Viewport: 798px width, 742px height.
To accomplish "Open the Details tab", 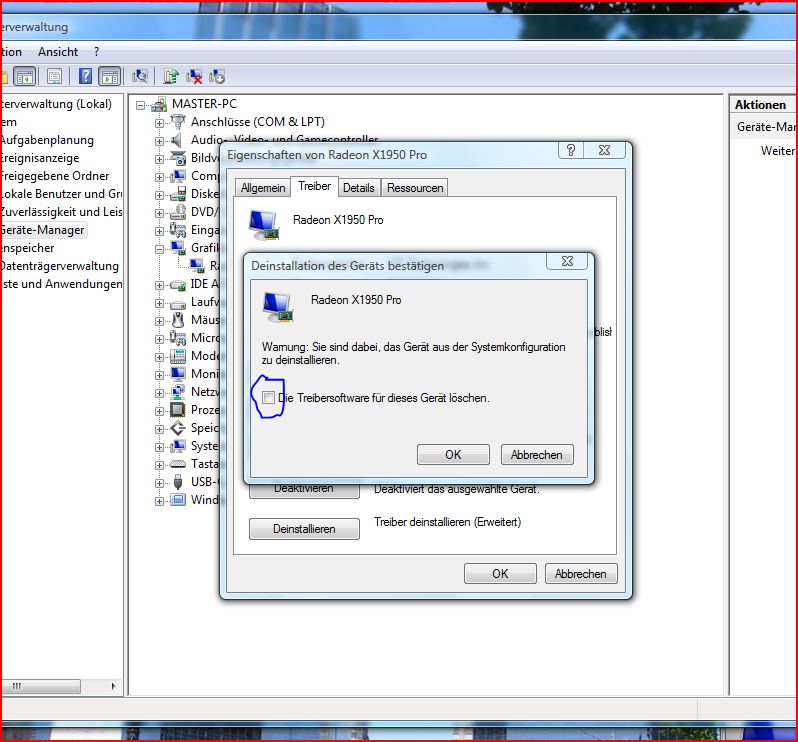I will click(358, 188).
